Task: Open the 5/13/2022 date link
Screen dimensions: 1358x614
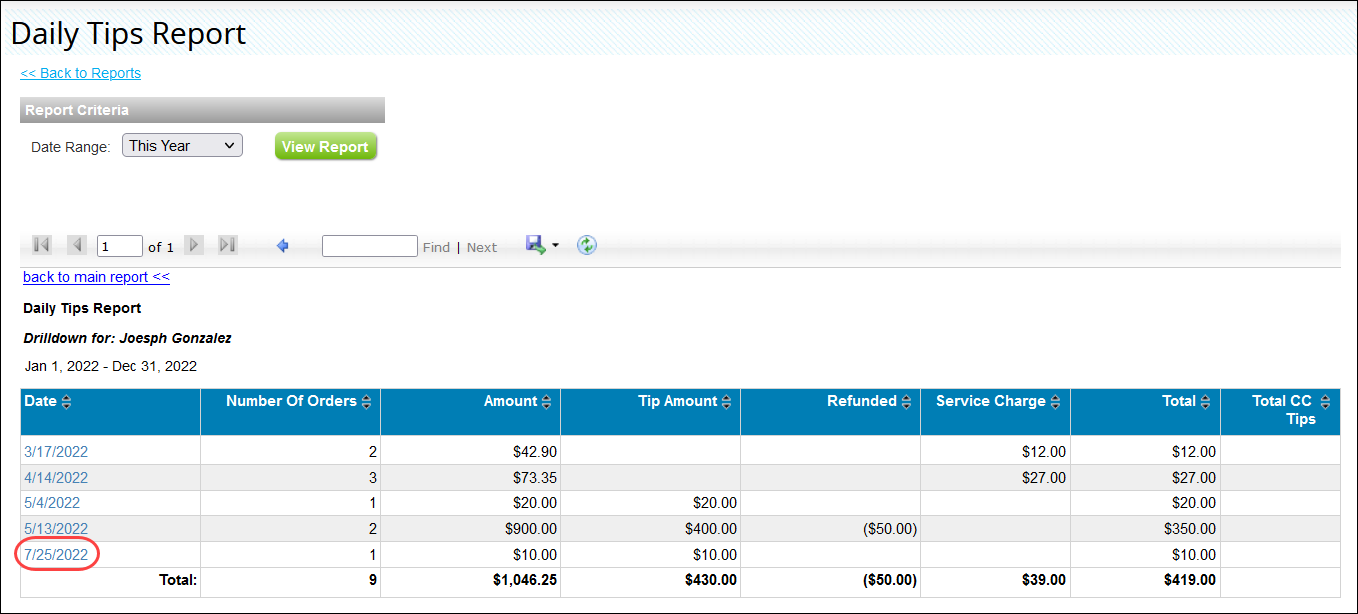Action: 56,529
